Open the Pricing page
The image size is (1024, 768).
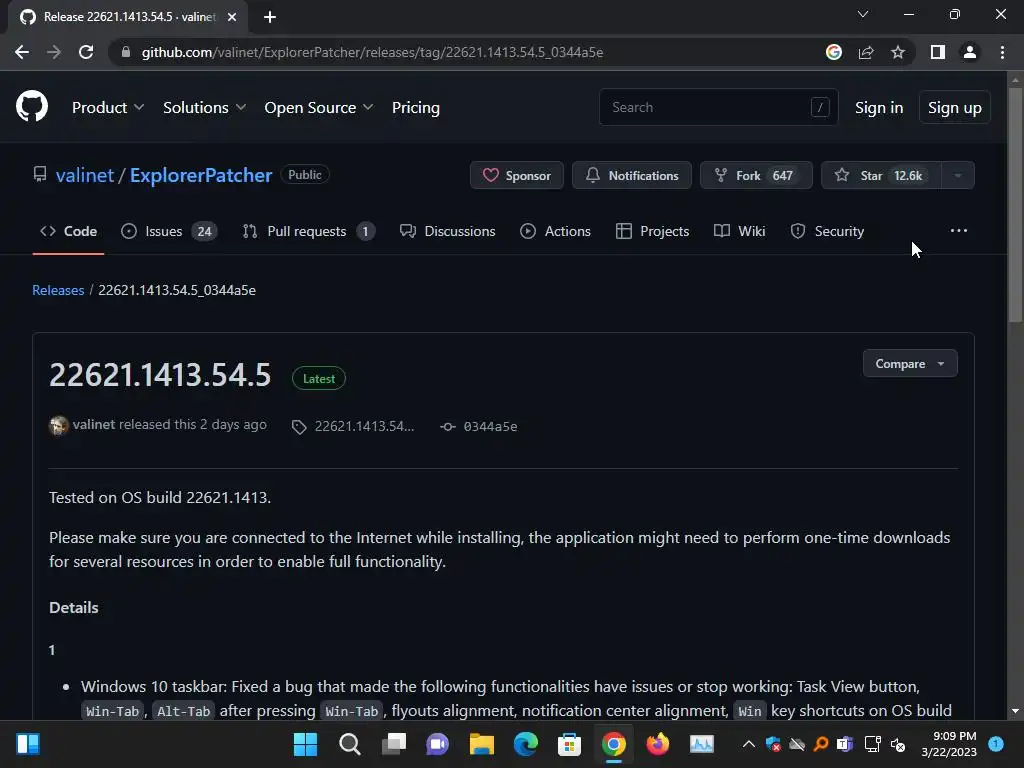click(x=416, y=108)
